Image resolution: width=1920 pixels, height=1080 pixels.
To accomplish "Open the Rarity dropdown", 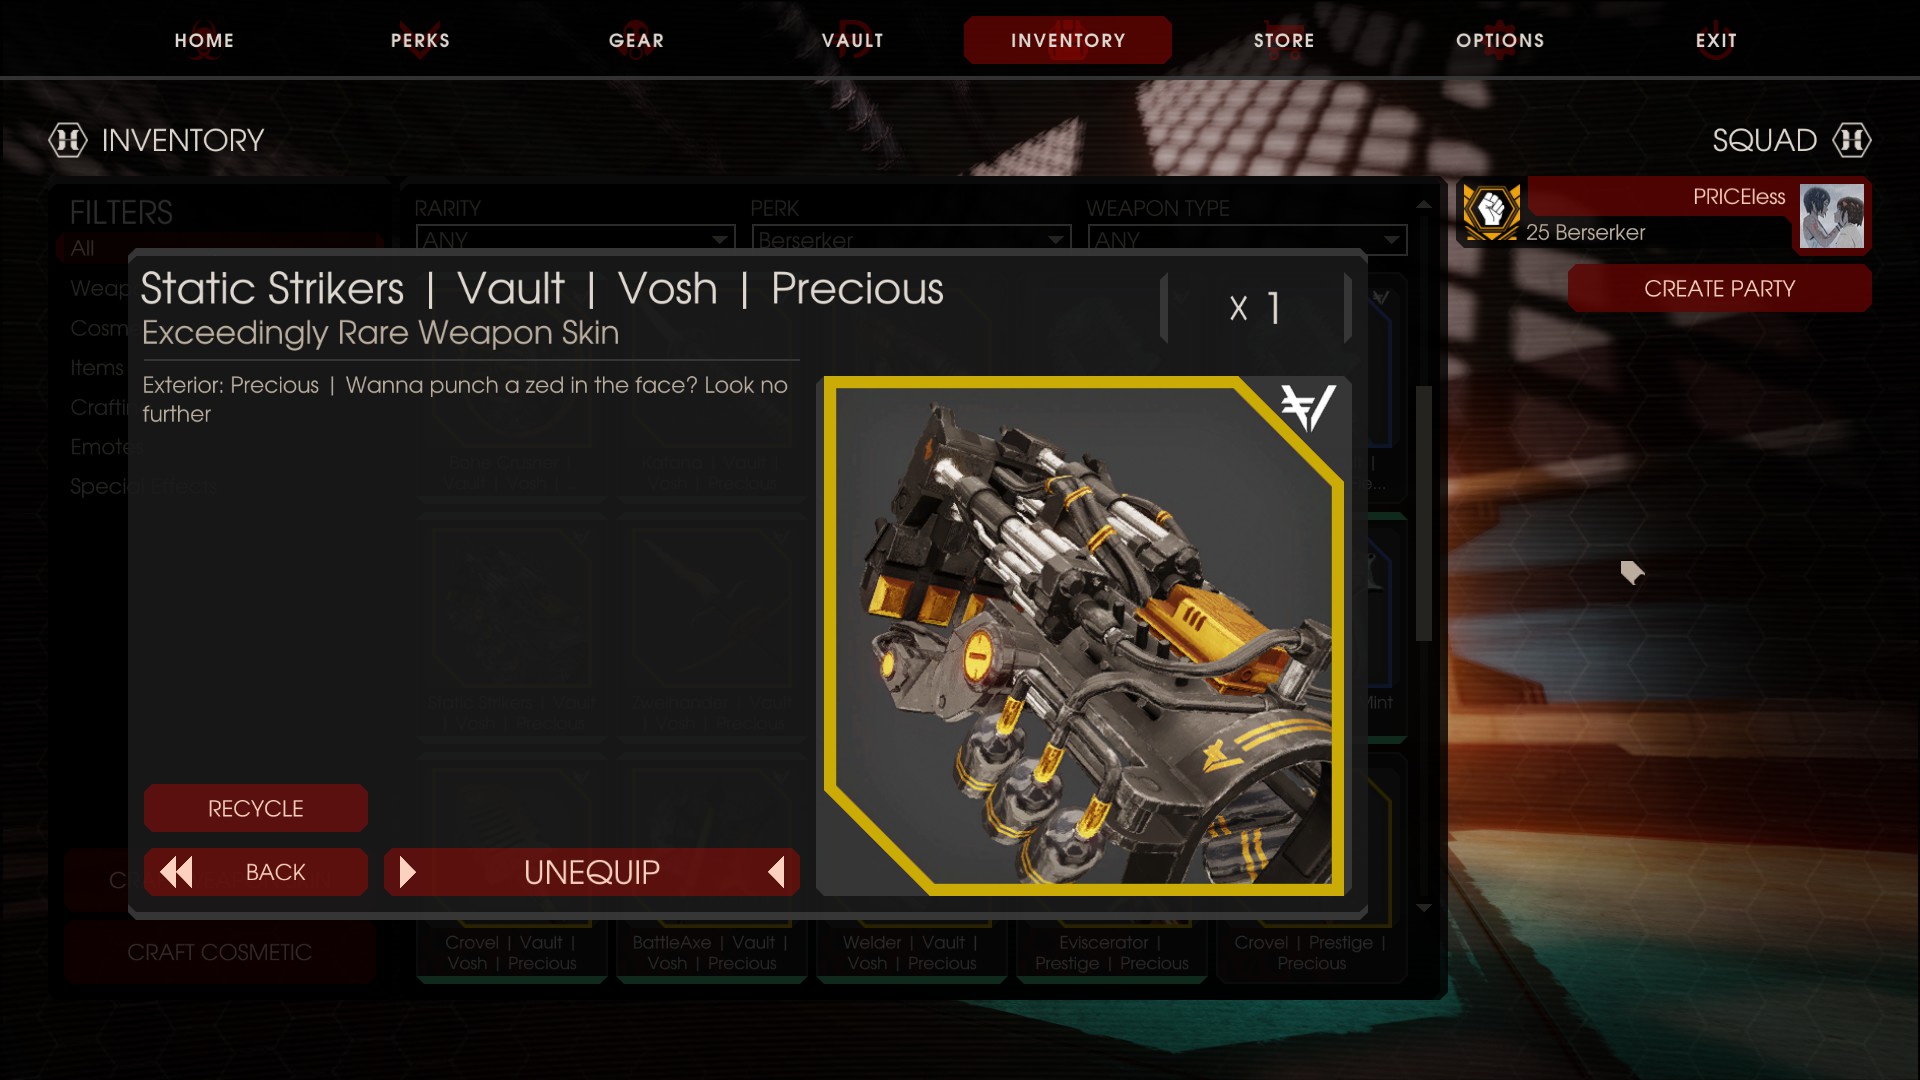I will click(x=575, y=239).
